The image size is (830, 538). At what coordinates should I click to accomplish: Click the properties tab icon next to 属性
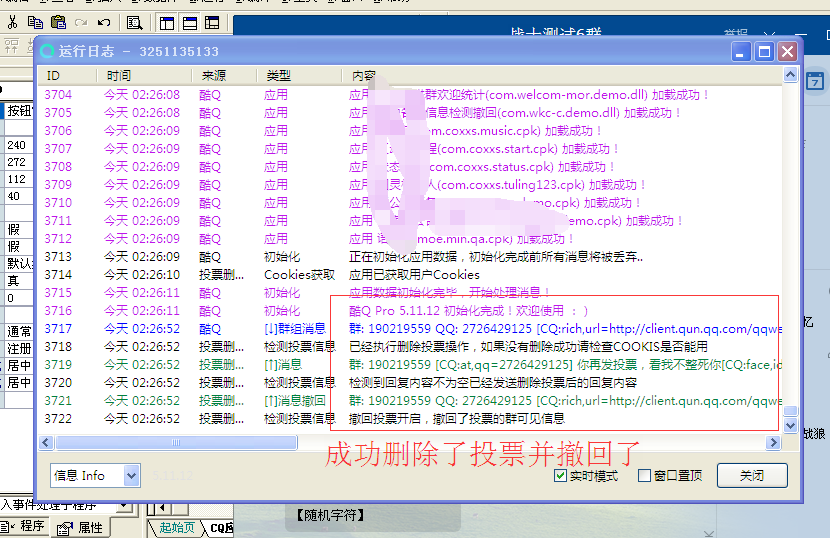click(65, 528)
